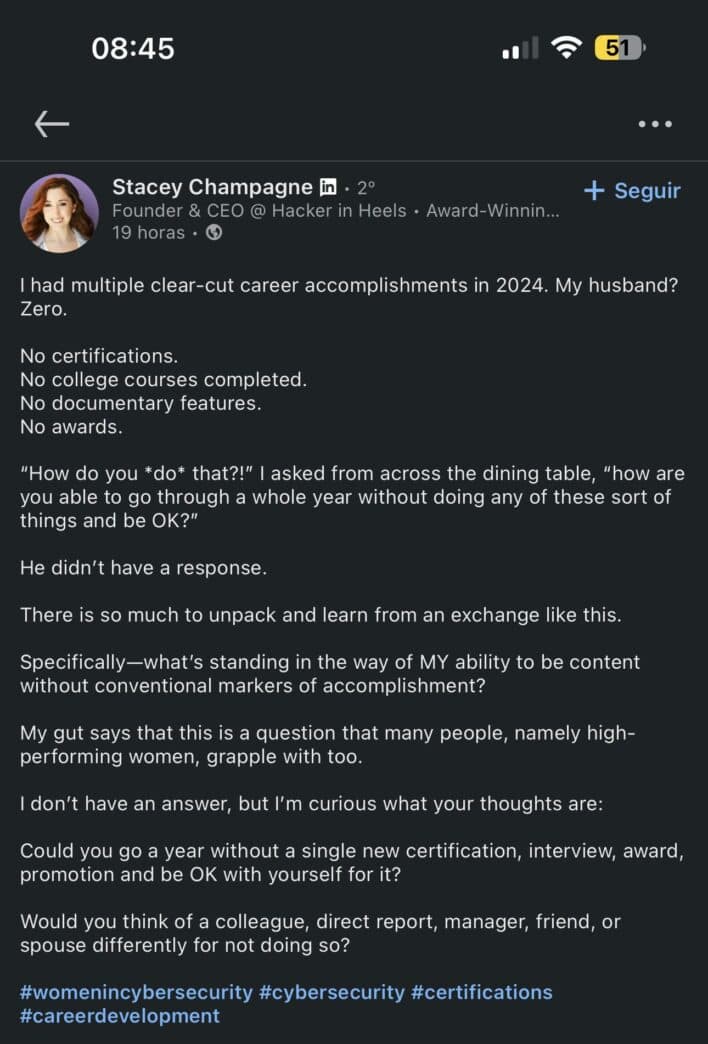Viewport: 708px width, 1044px height.
Task: Tap the "19 horas" post timestamp
Action: pyautogui.click(x=148, y=233)
